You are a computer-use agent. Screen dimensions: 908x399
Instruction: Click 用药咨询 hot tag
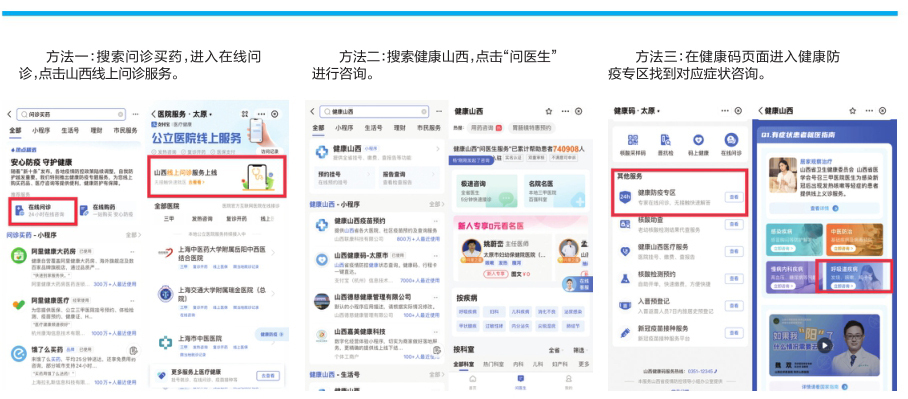click(x=485, y=127)
